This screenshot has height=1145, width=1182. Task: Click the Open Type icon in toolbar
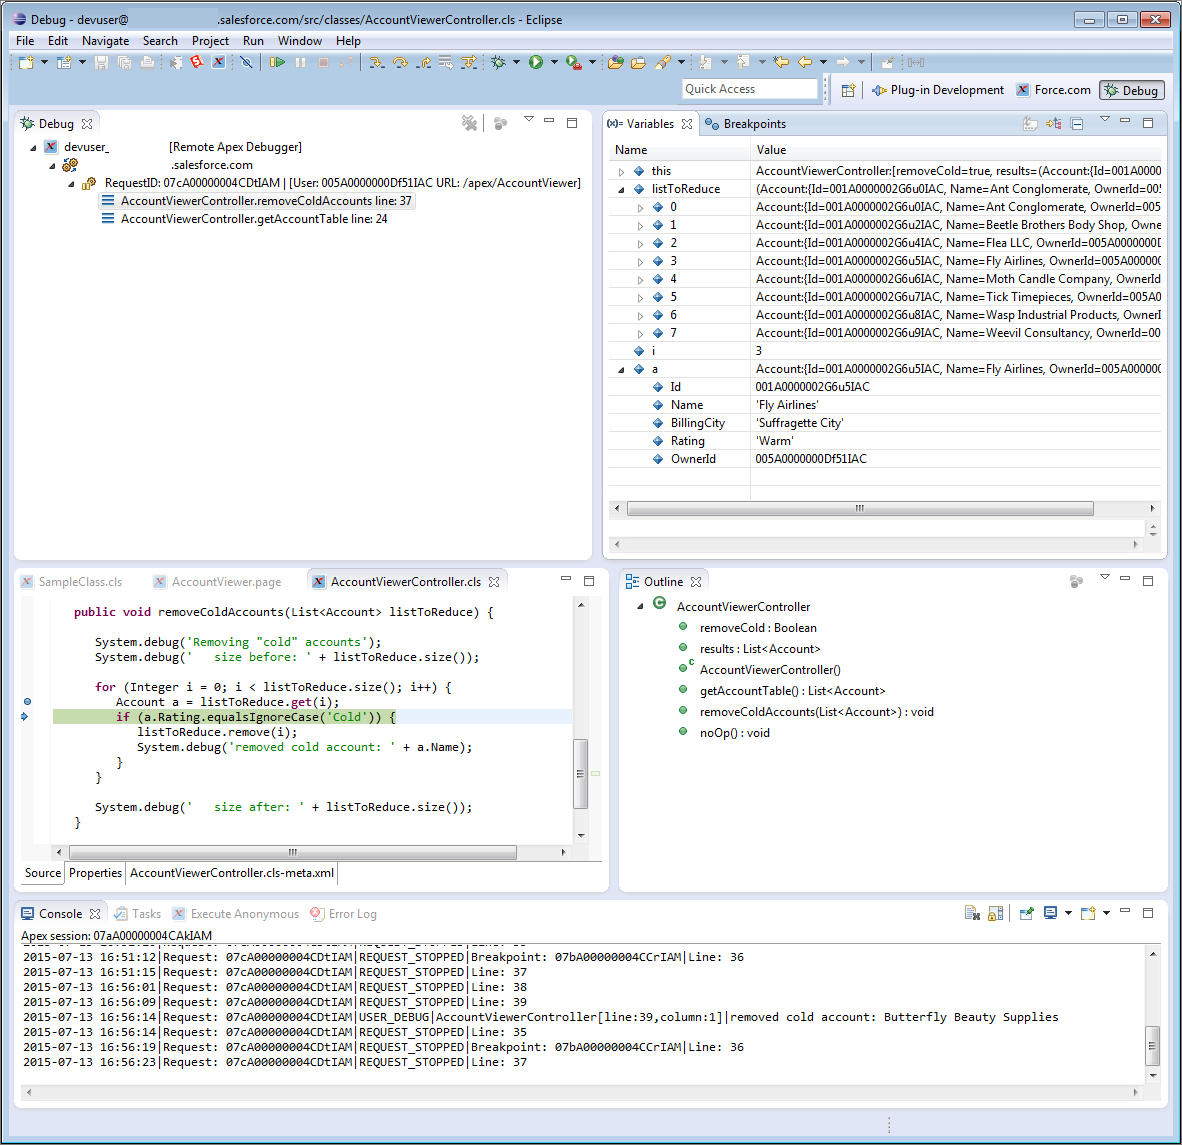[x=616, y=63]
